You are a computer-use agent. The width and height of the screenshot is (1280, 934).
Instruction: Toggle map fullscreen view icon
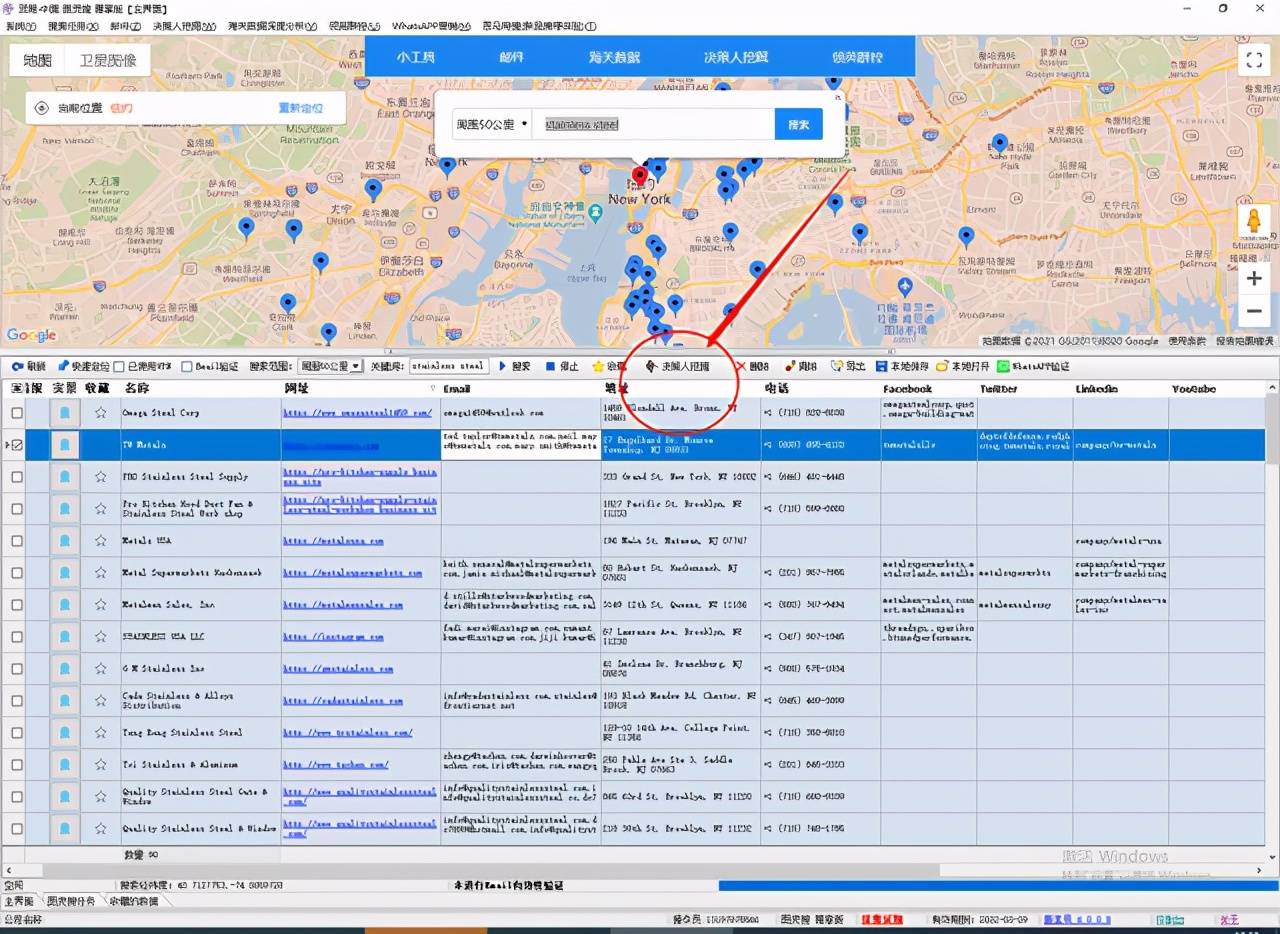pos(1254,60)
